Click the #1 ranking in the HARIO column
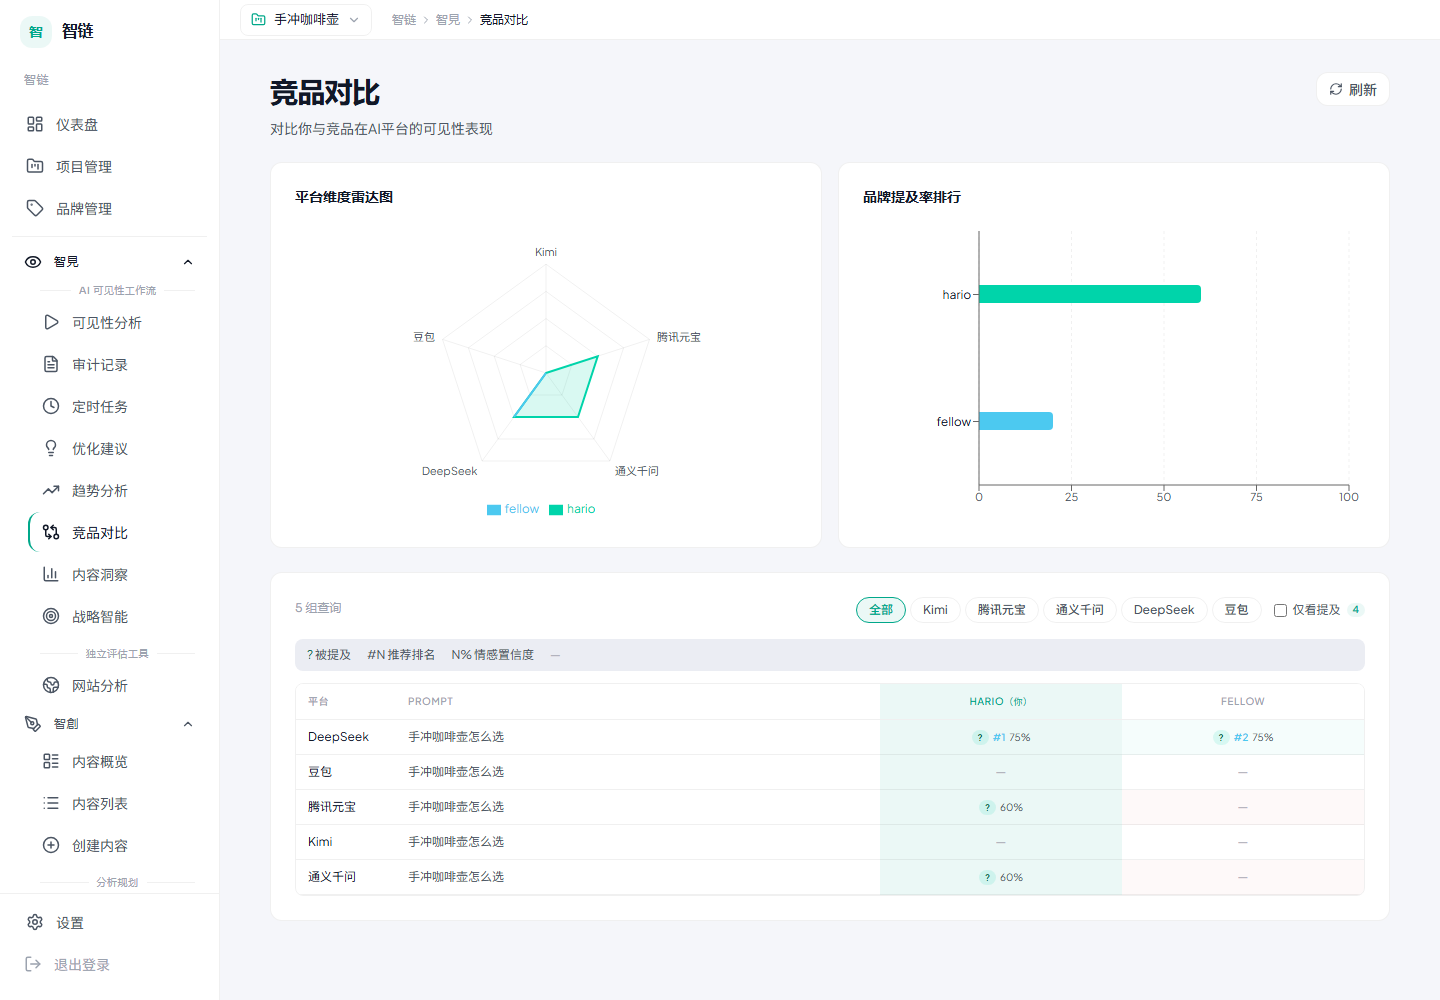The width and height of the screenshot is (1440, 1000). coord(999,738)
